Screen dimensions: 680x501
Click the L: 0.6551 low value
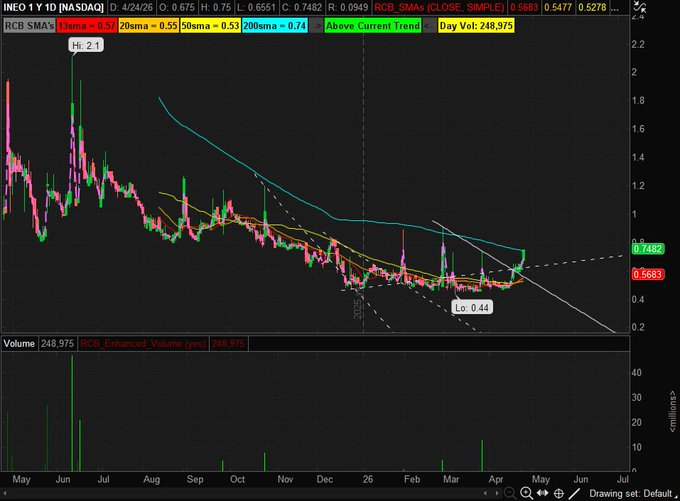point(256,7)
